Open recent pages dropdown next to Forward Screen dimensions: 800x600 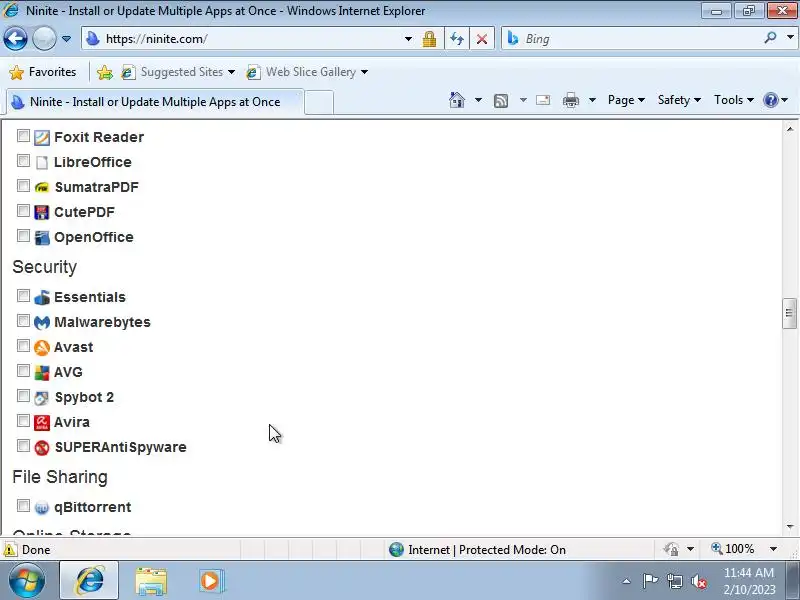click(66, 39)
